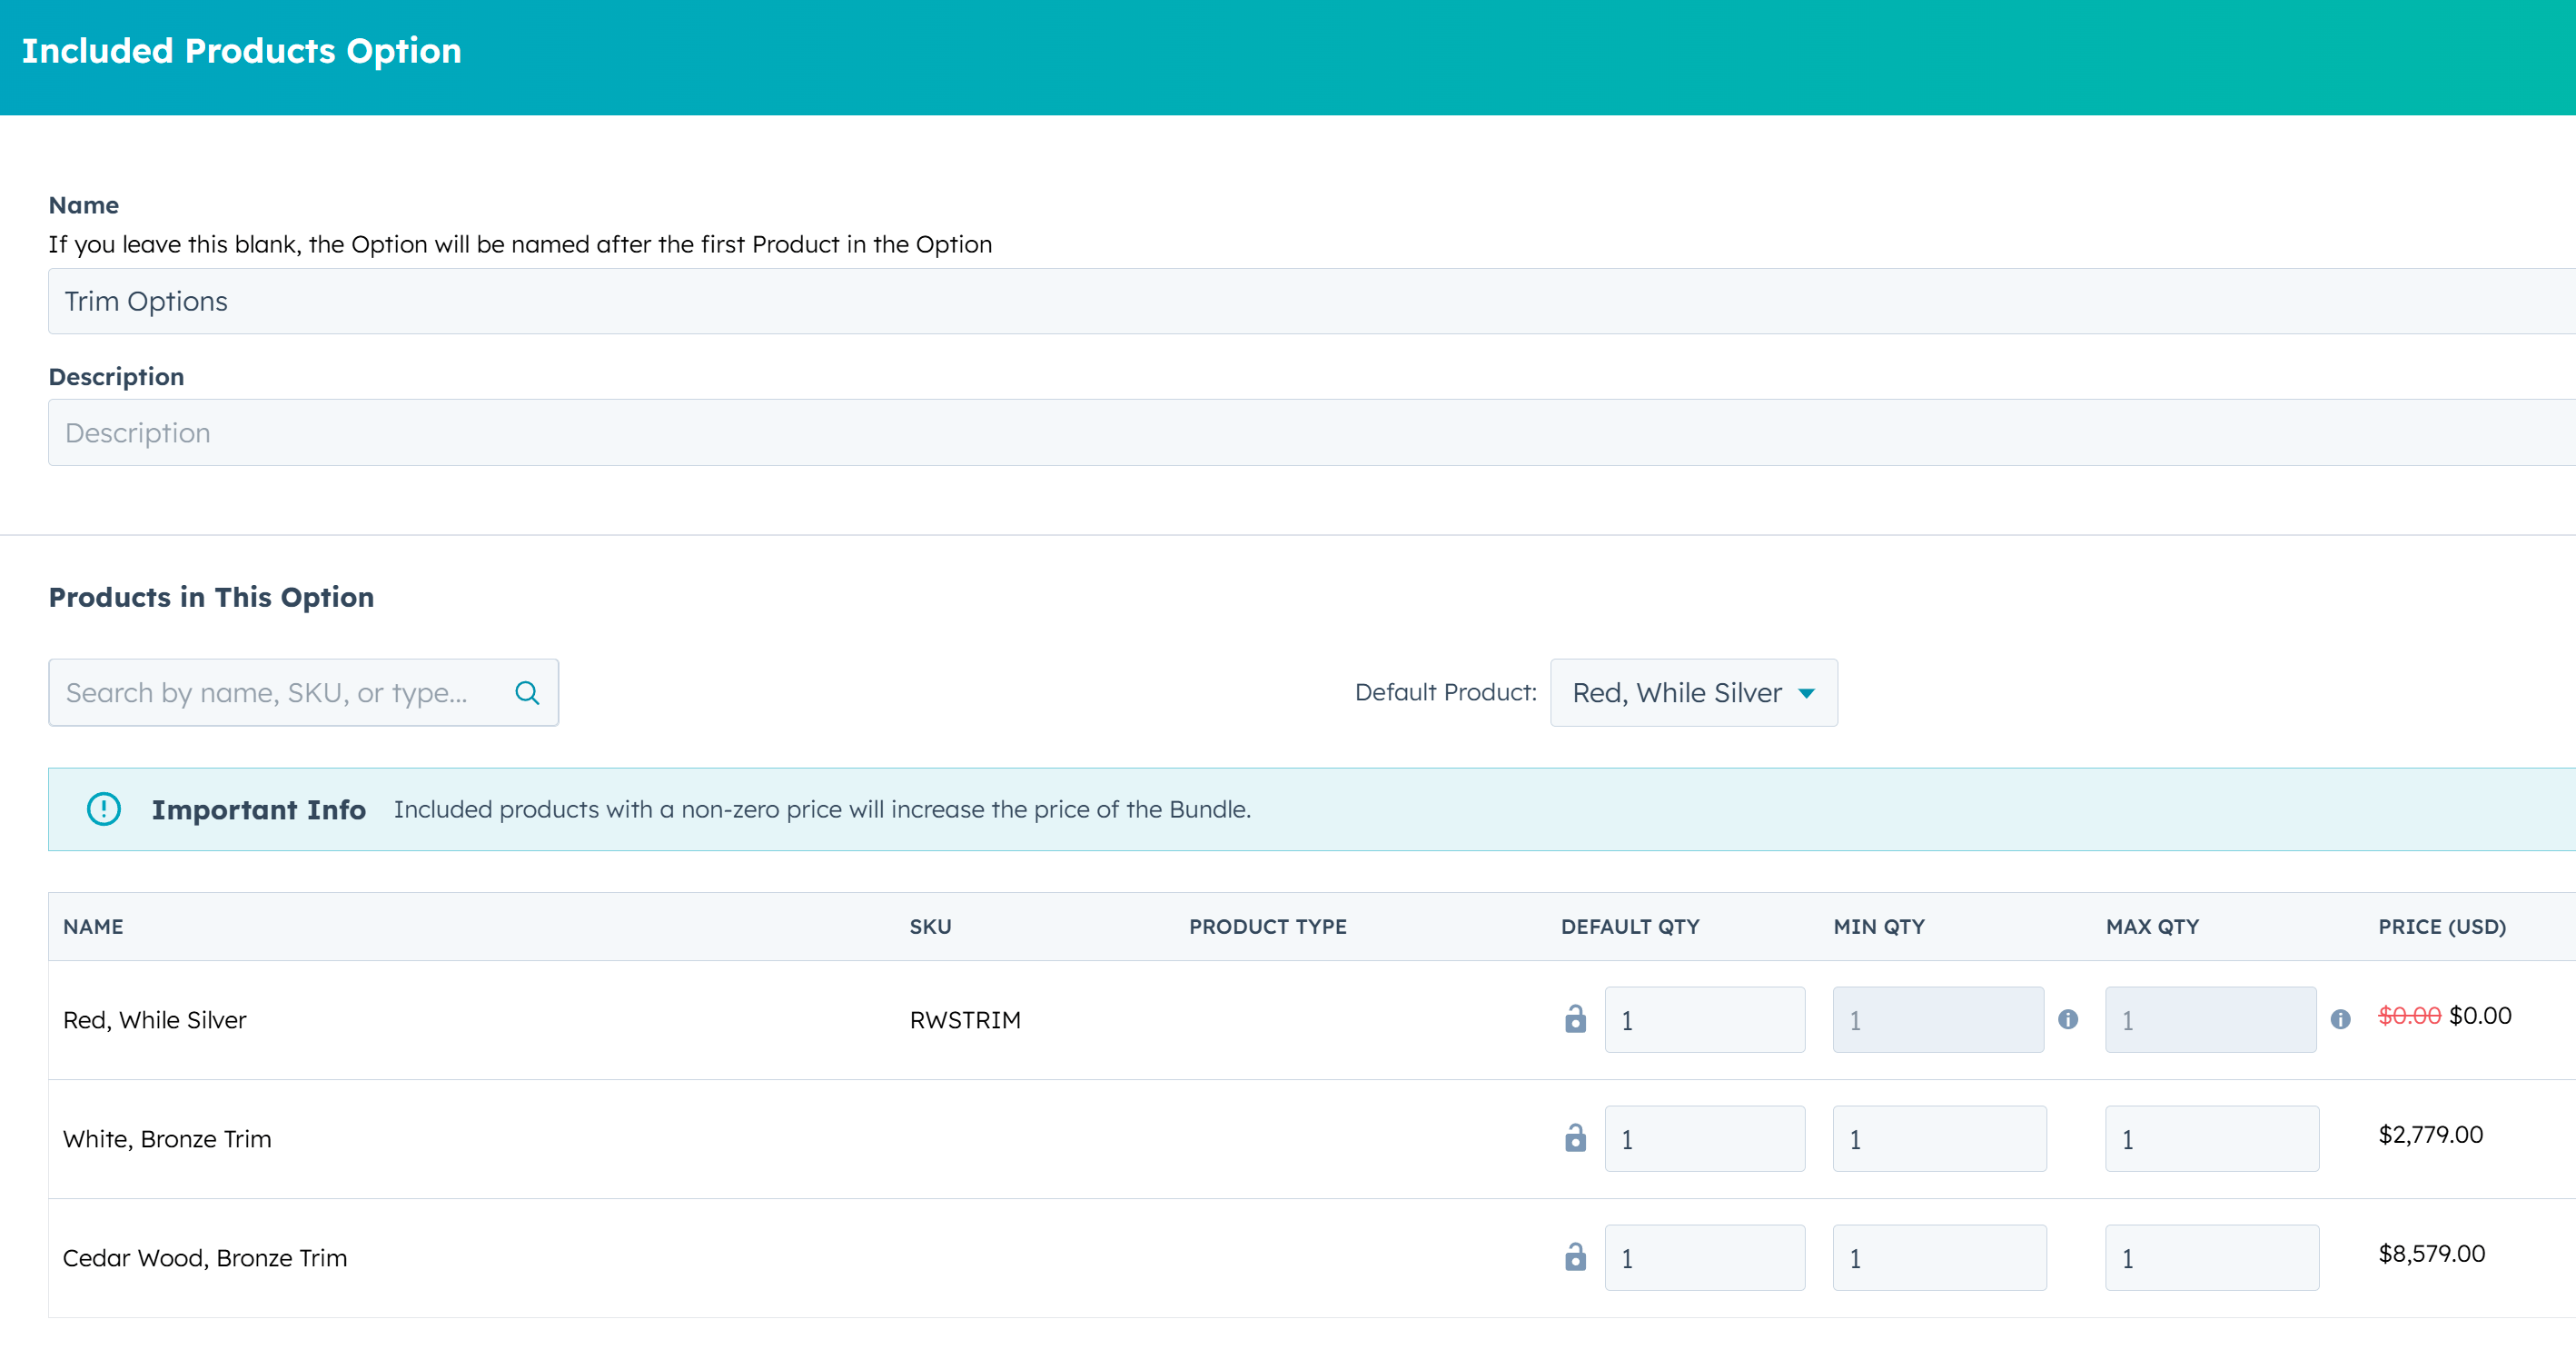Viewport: 2576px width, 1369px height.
Task: Expand the Red, While Silver product selector
Action: coord(1693,692)
